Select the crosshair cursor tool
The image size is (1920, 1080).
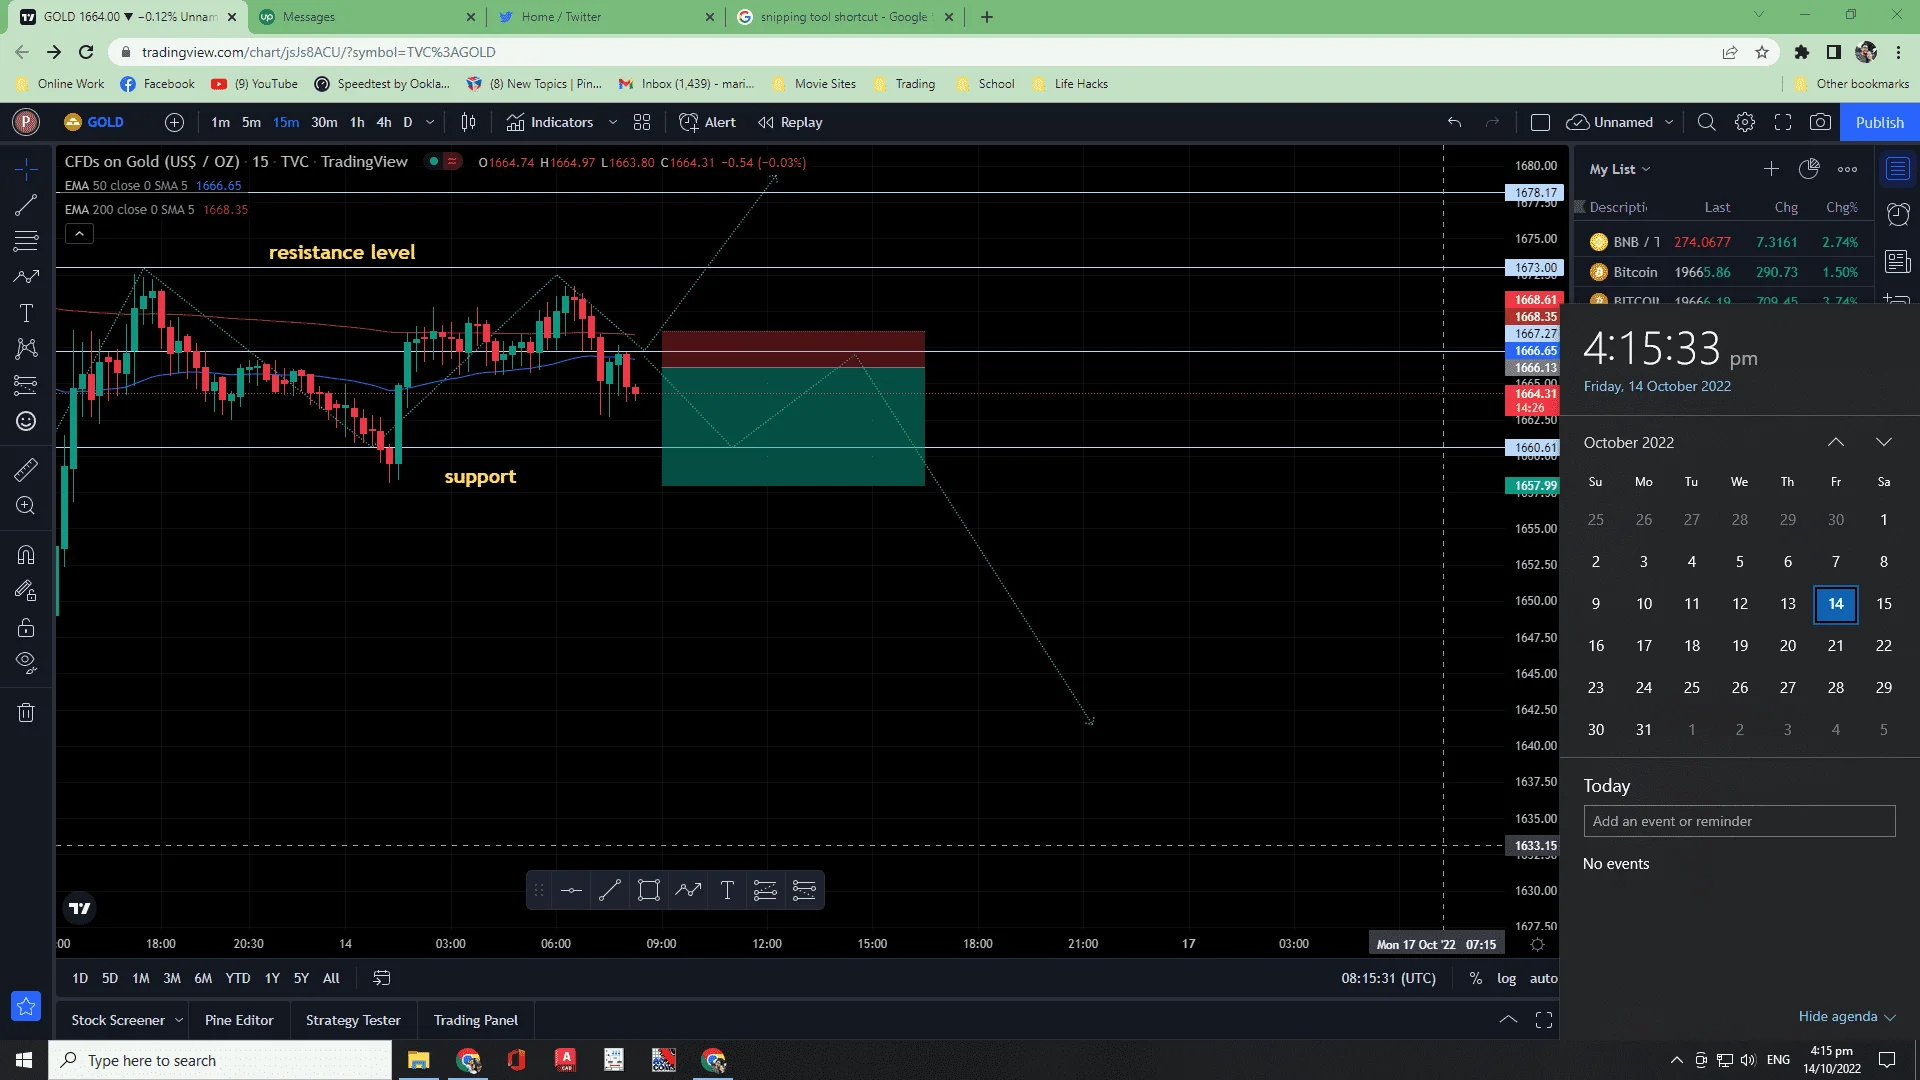click(x=26, y=168)
